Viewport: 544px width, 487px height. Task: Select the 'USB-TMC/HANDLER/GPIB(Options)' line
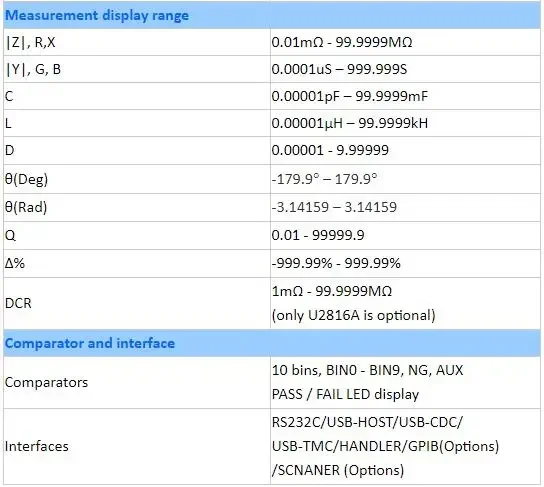point(385,446)
